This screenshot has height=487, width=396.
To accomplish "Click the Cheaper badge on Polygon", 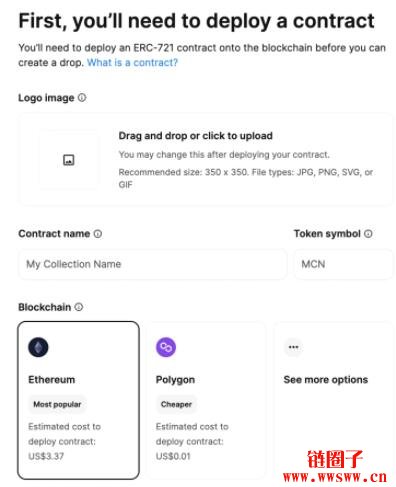I will 176,404.
